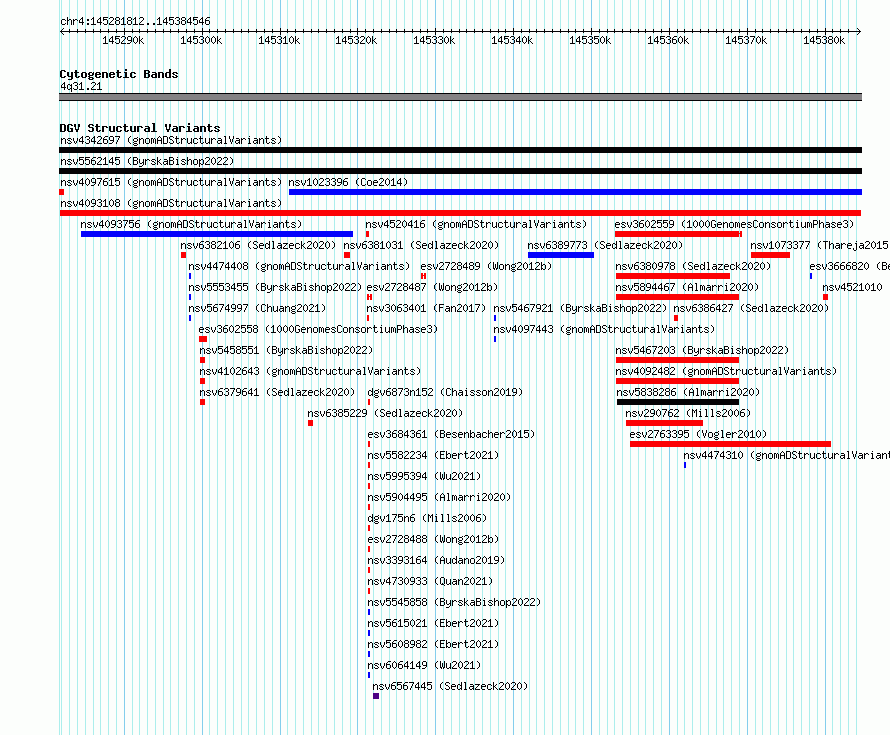Viewport: 890px width, 735px height.
Task: Click the 145360k ruler position
Action: 668,40
